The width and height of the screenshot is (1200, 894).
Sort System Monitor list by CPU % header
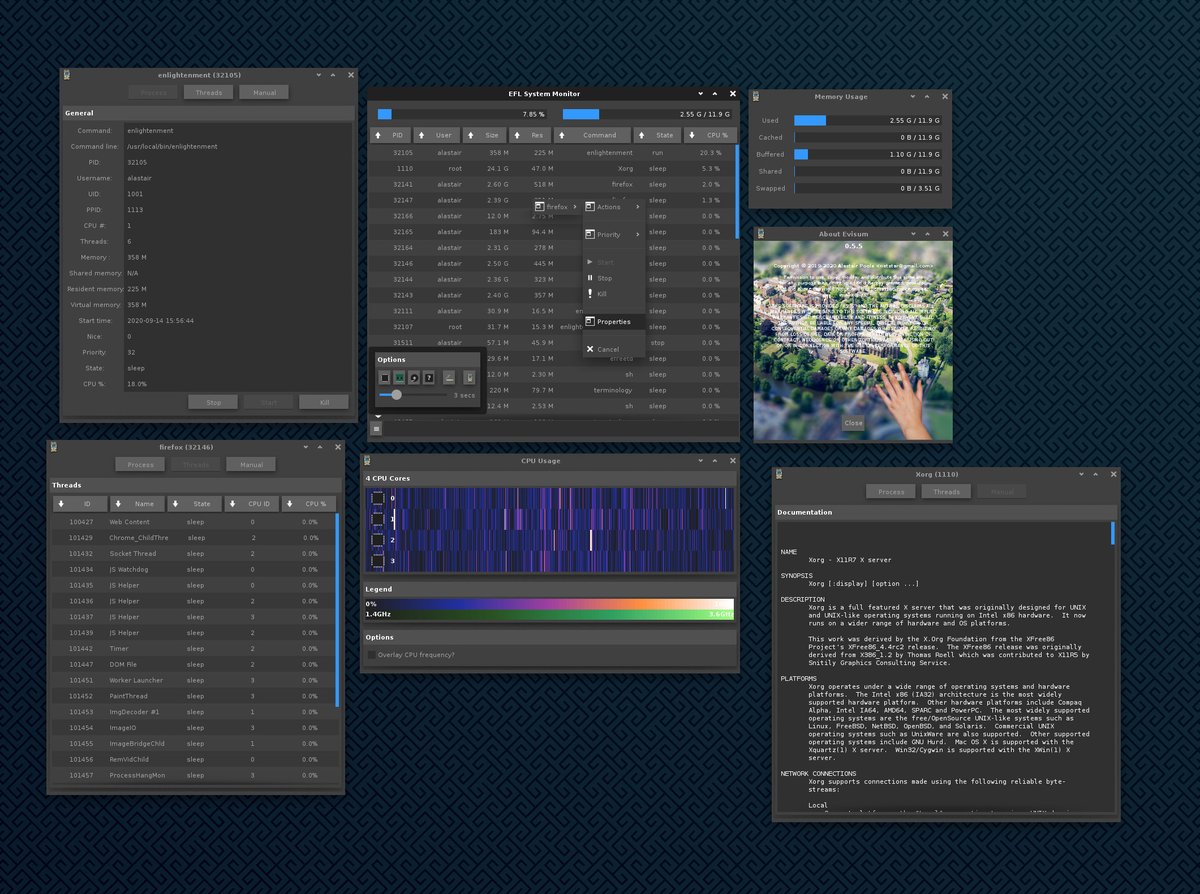coord(709,135)
